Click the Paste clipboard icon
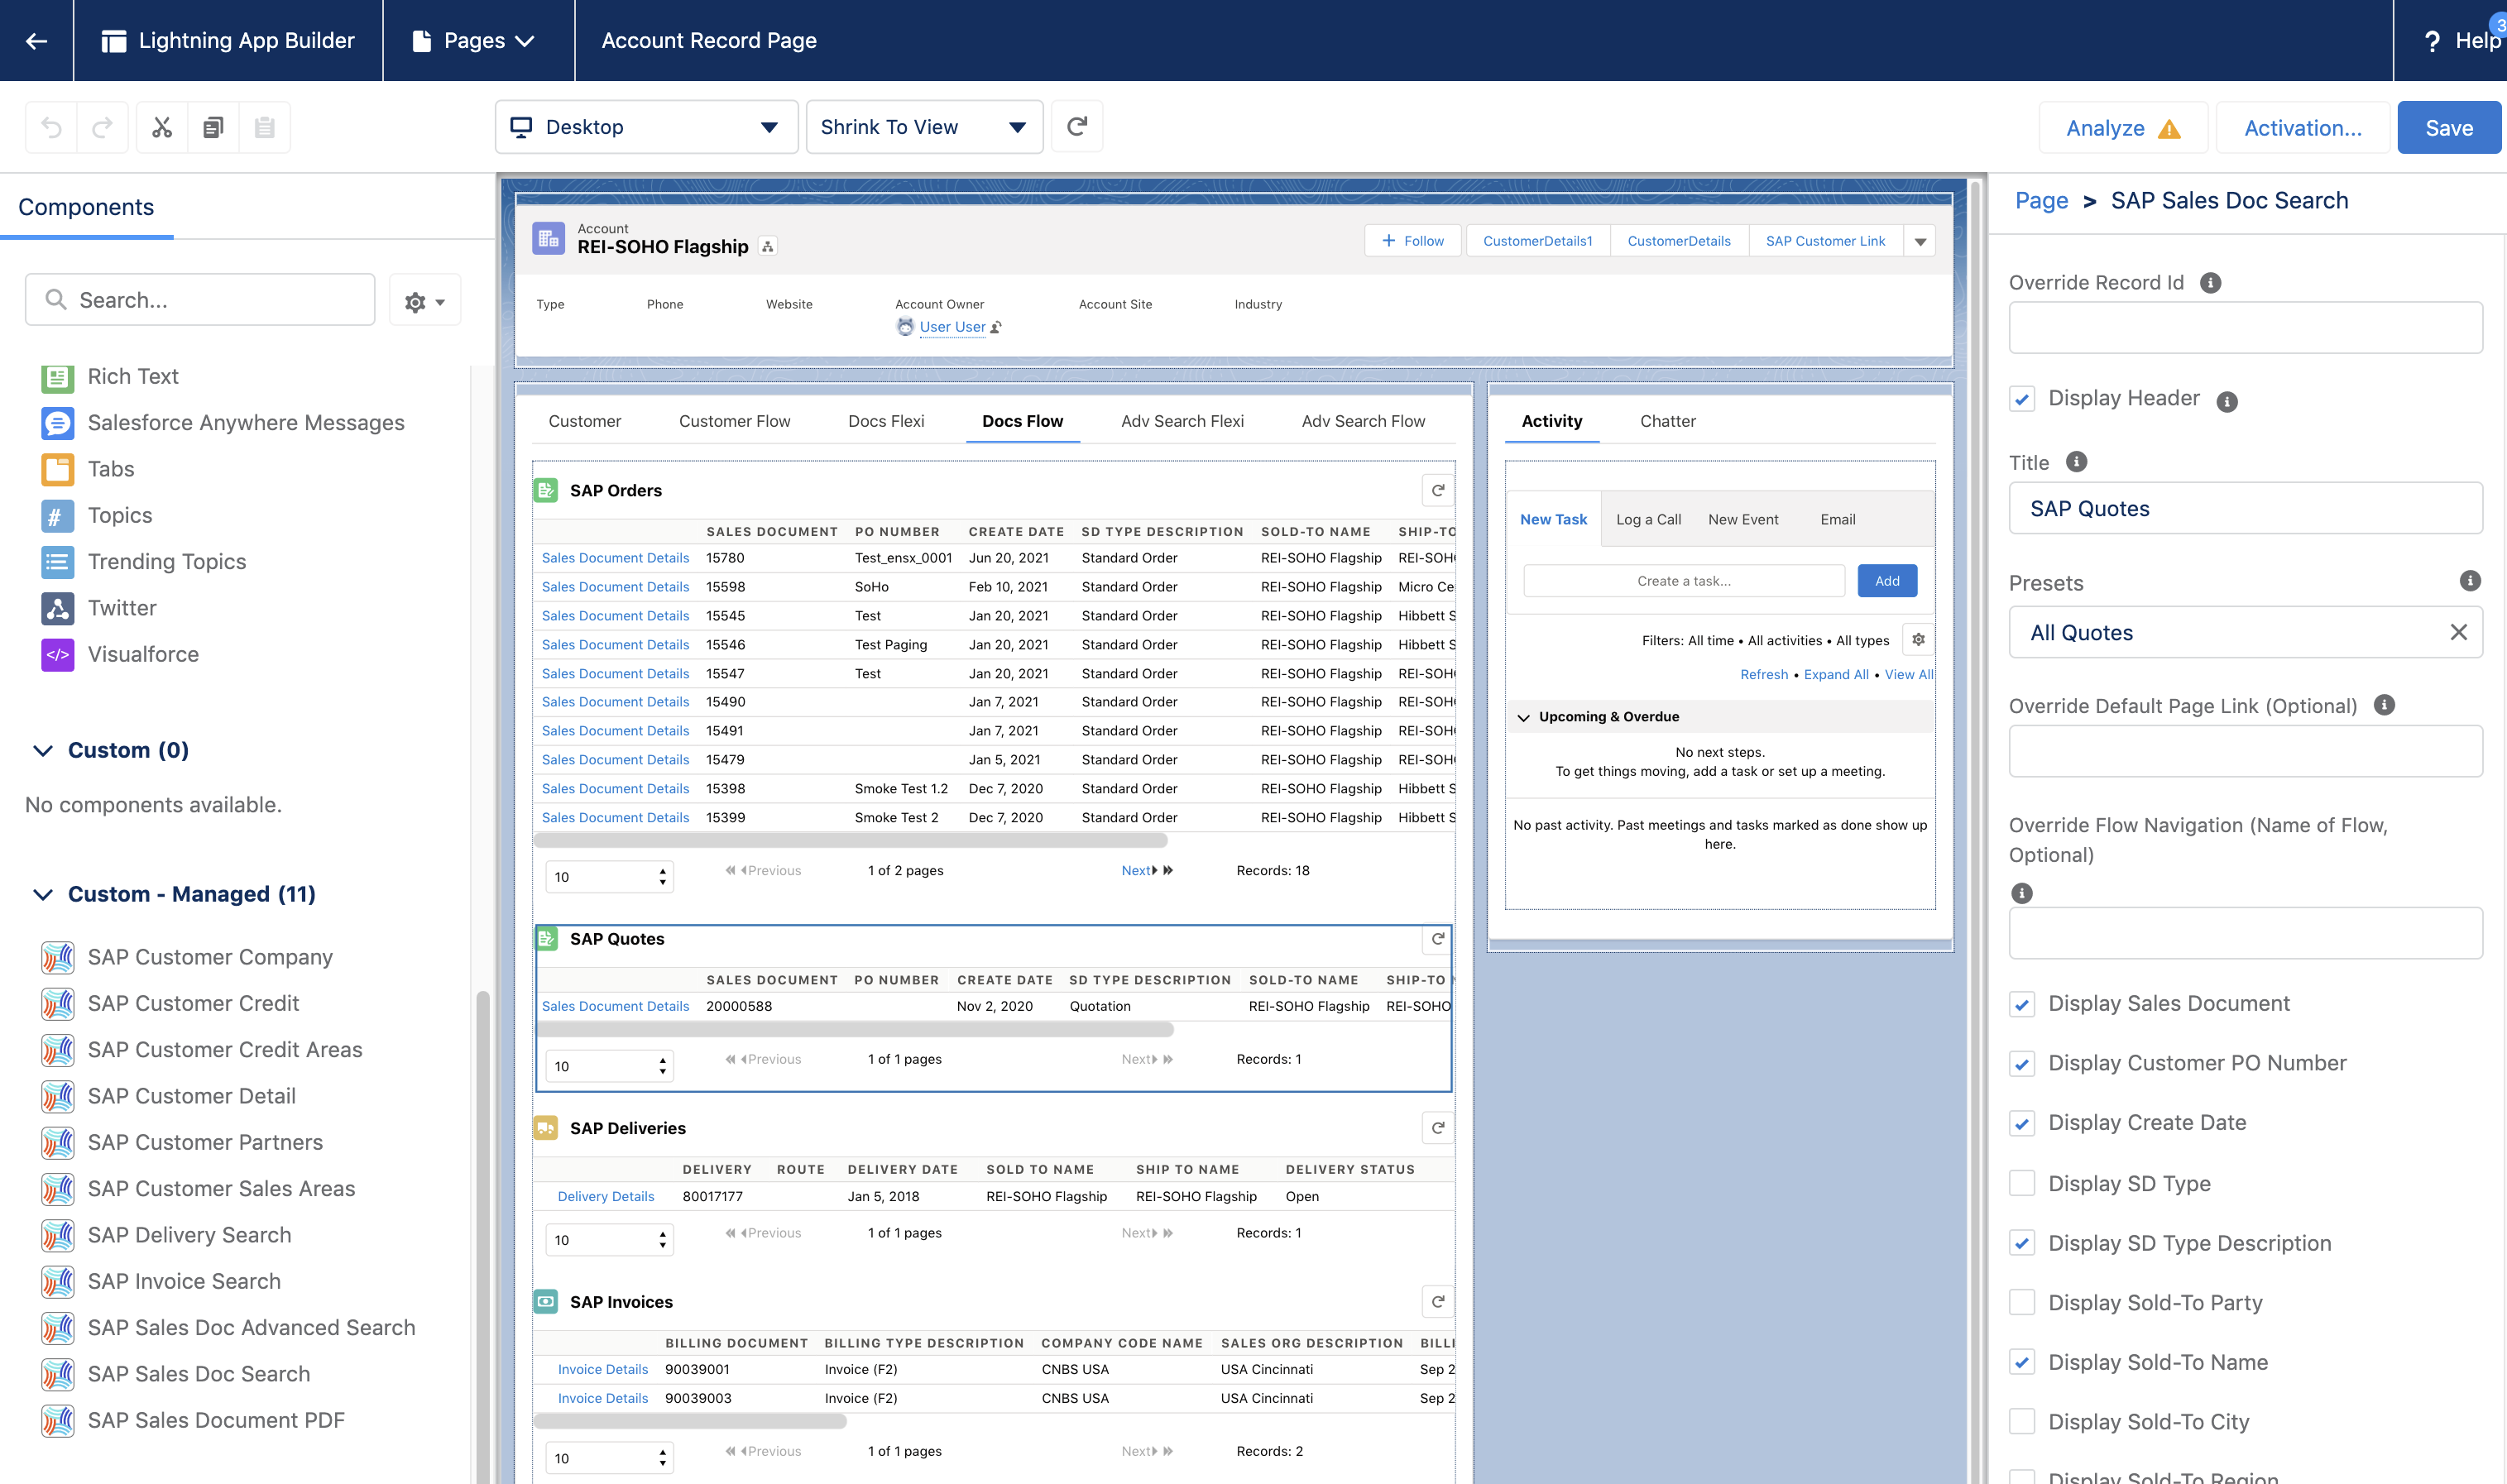 (x=264, y=127)
